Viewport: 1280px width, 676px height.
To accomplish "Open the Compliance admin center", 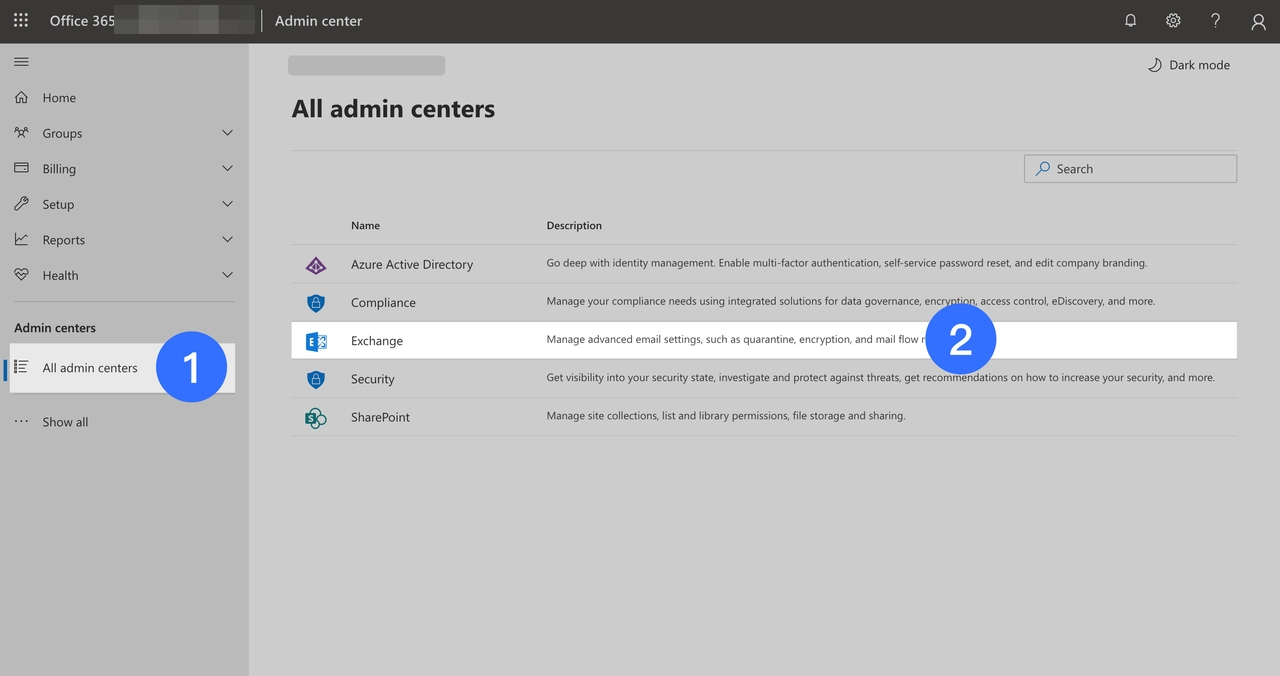I will tap(383, 303).
